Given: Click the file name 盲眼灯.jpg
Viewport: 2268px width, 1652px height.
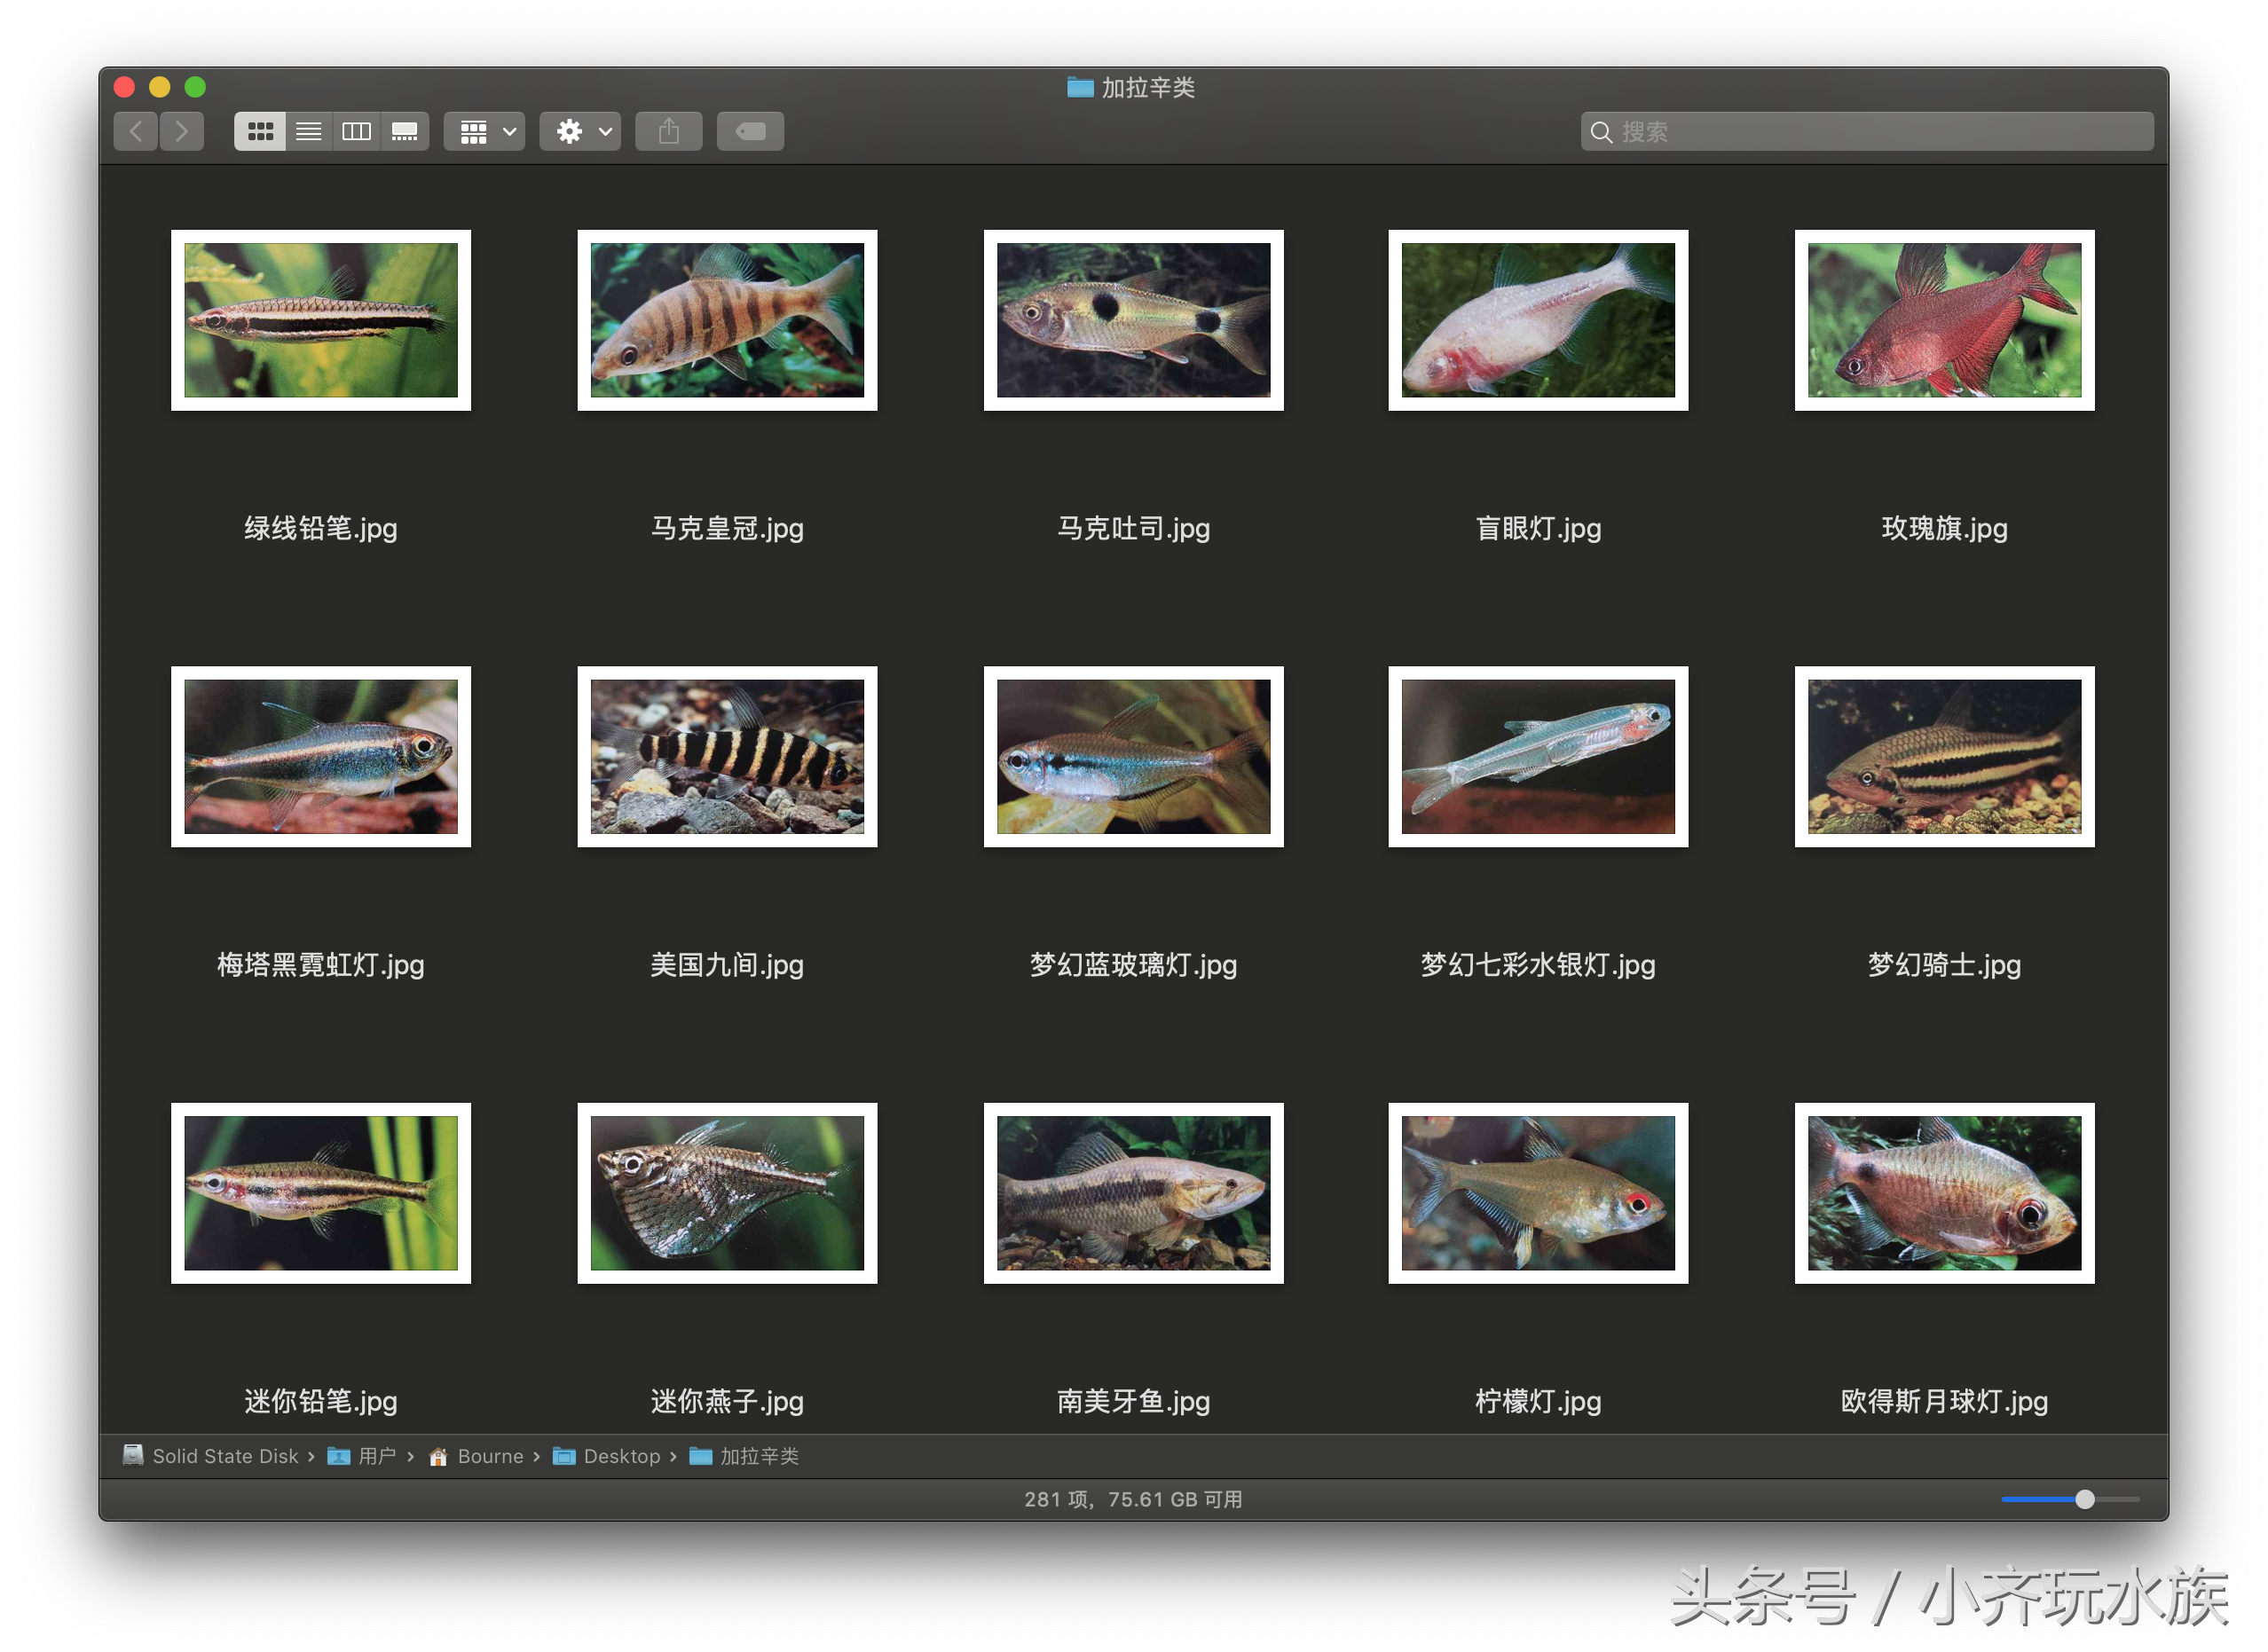Looking at the screenshot, I should click(x=1538, y=528).
